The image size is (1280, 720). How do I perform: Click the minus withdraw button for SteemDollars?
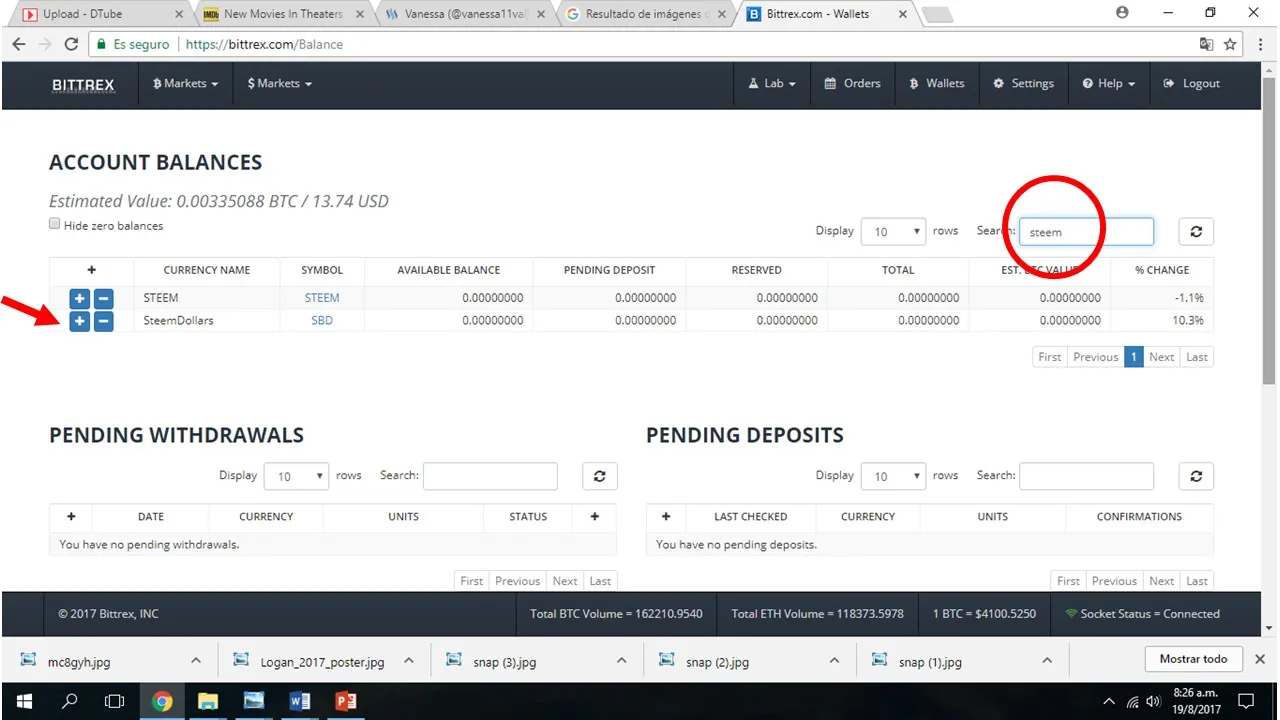[x=103, y=321]
